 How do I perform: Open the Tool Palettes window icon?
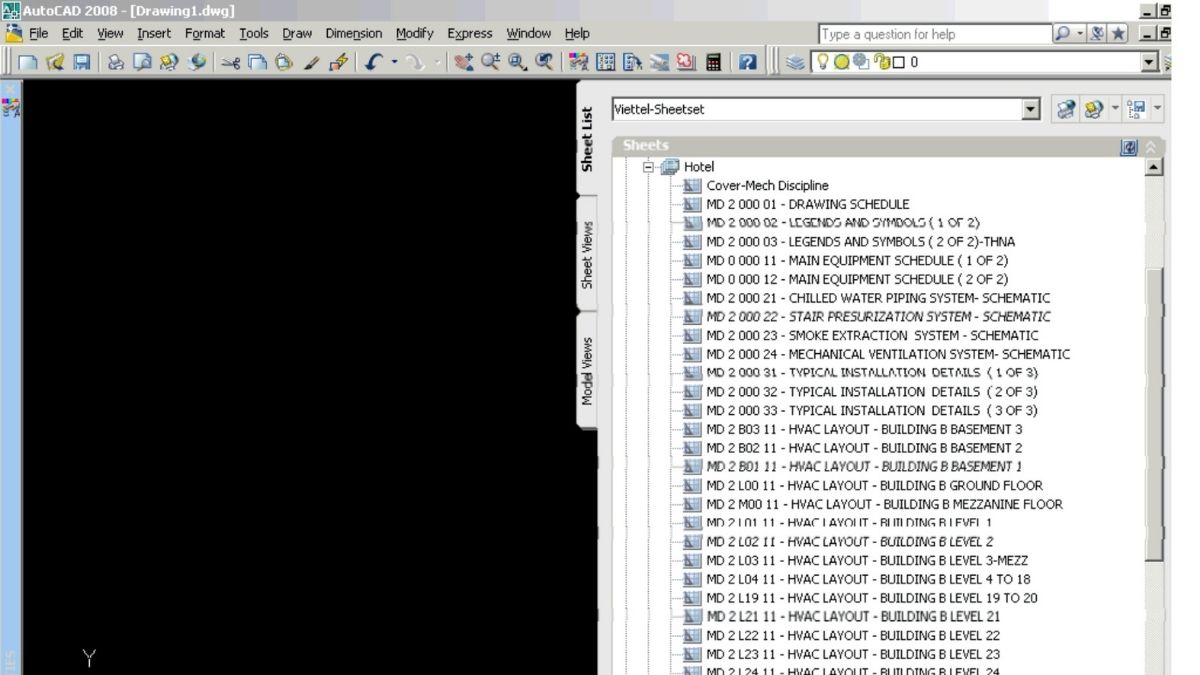[x=632, y=62]
